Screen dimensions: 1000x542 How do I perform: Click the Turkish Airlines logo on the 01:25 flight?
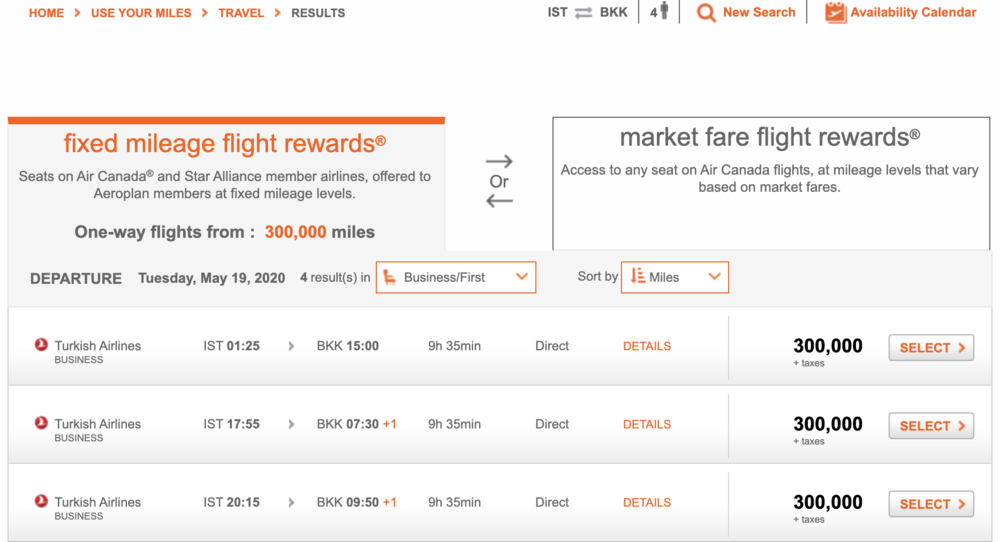click(x=41, y=345)
